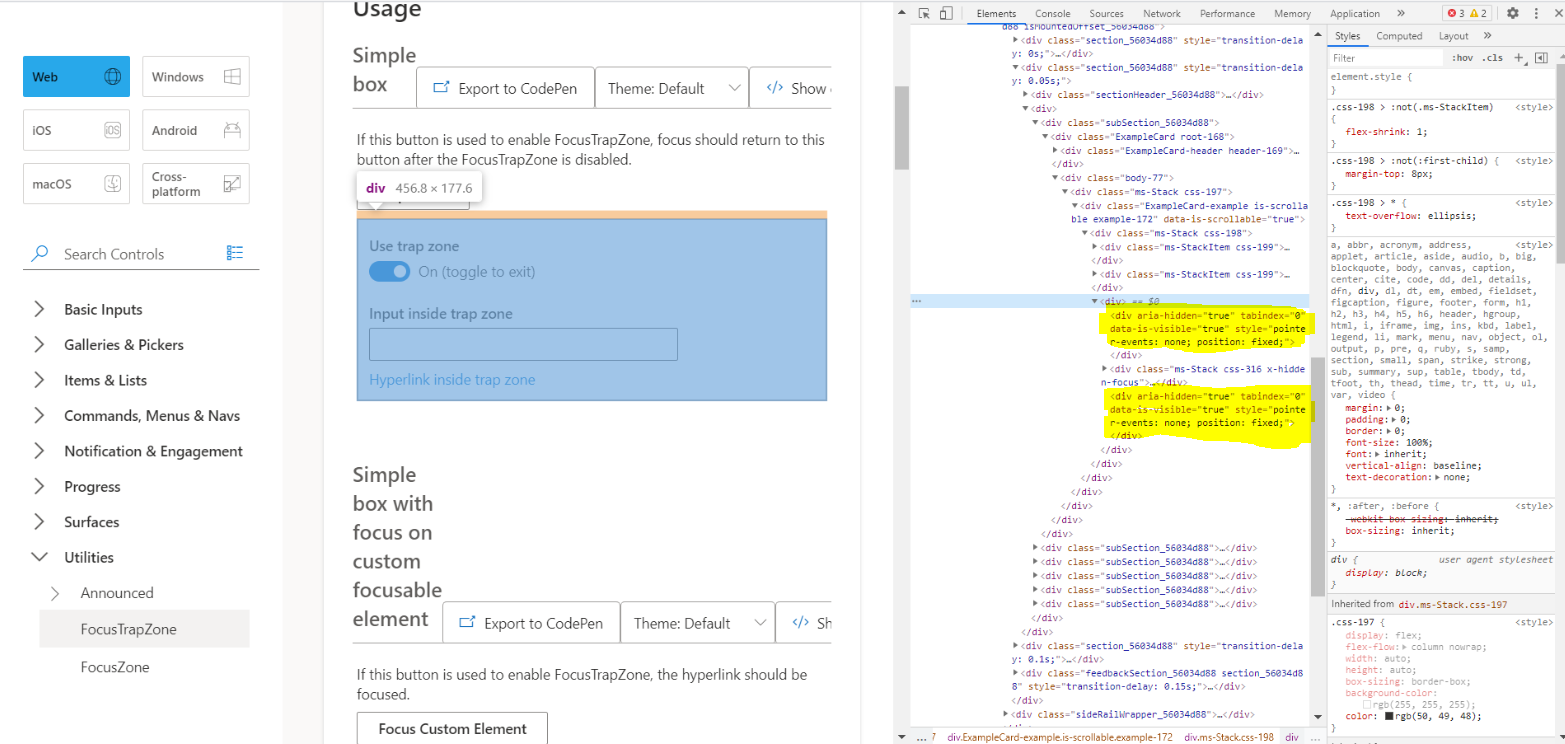Select the iOS platform tile

point(76,130)
